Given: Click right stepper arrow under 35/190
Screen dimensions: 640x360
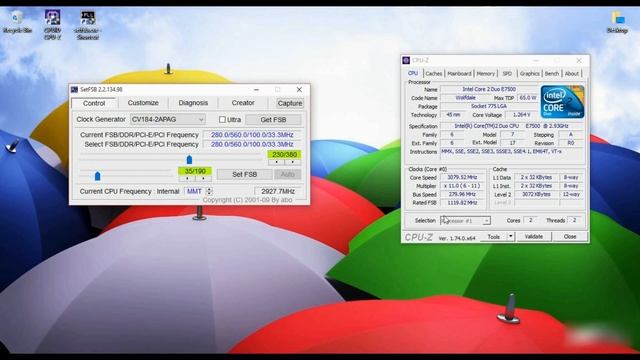Looking at the screenshot, I should pyautogui.click(x=203, y=178).
